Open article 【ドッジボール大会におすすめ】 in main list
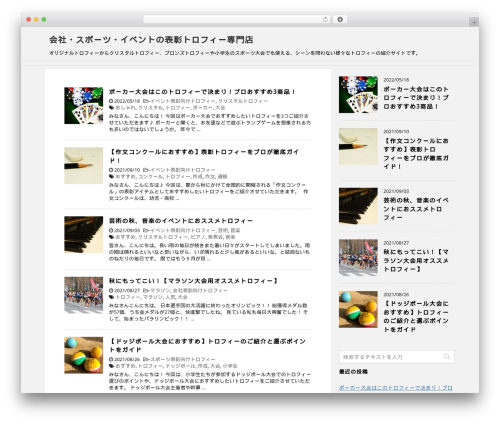The height and width of the screenshot is (423, 500). coord(207,345)
